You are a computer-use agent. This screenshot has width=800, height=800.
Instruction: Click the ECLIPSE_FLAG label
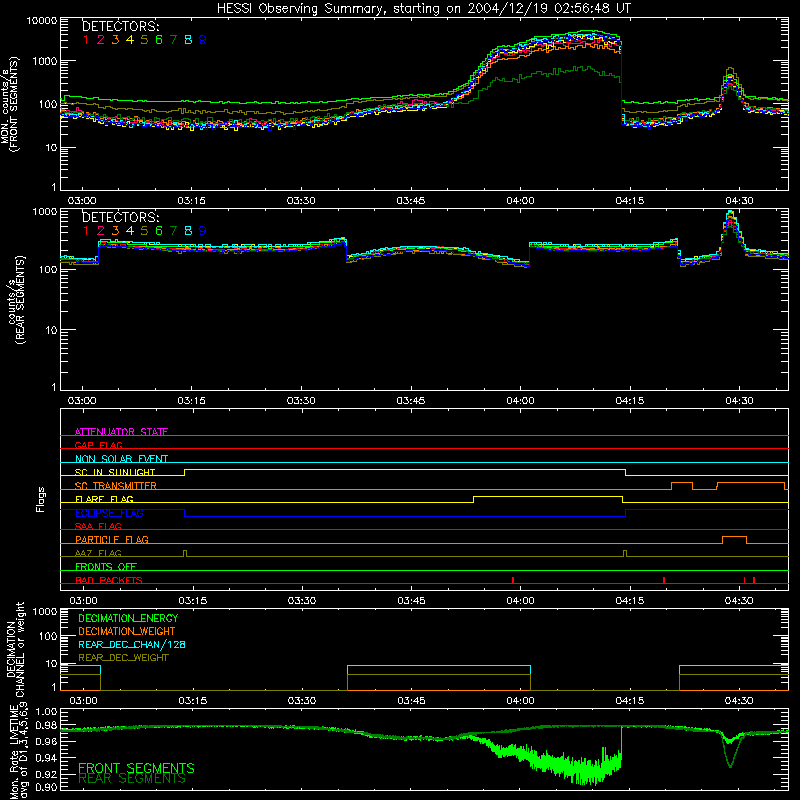[109, 513]
